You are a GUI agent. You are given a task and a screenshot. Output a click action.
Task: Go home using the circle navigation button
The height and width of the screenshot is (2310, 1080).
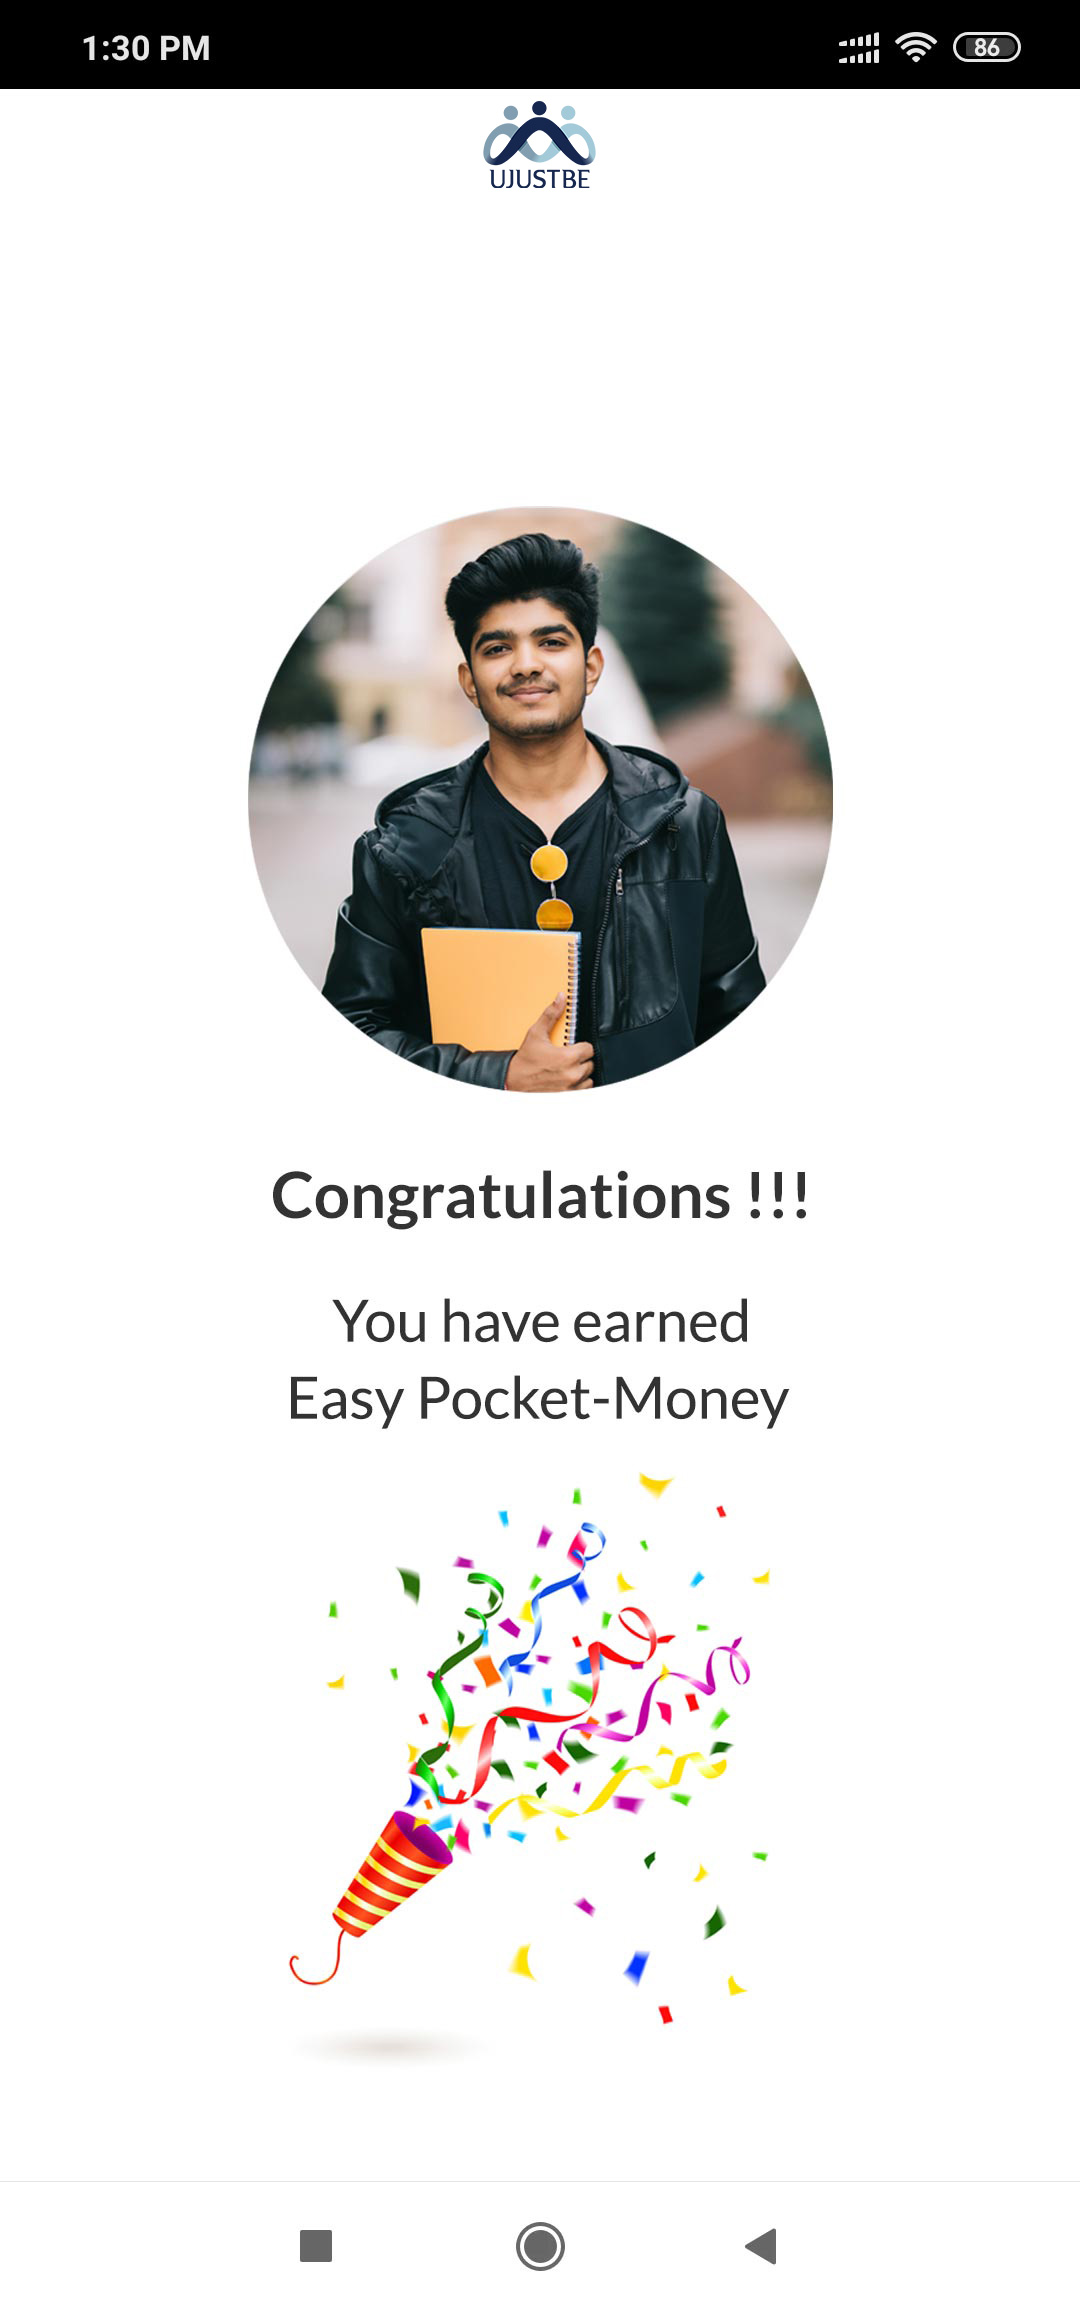pyautogui.click(x=540, y=2246)
